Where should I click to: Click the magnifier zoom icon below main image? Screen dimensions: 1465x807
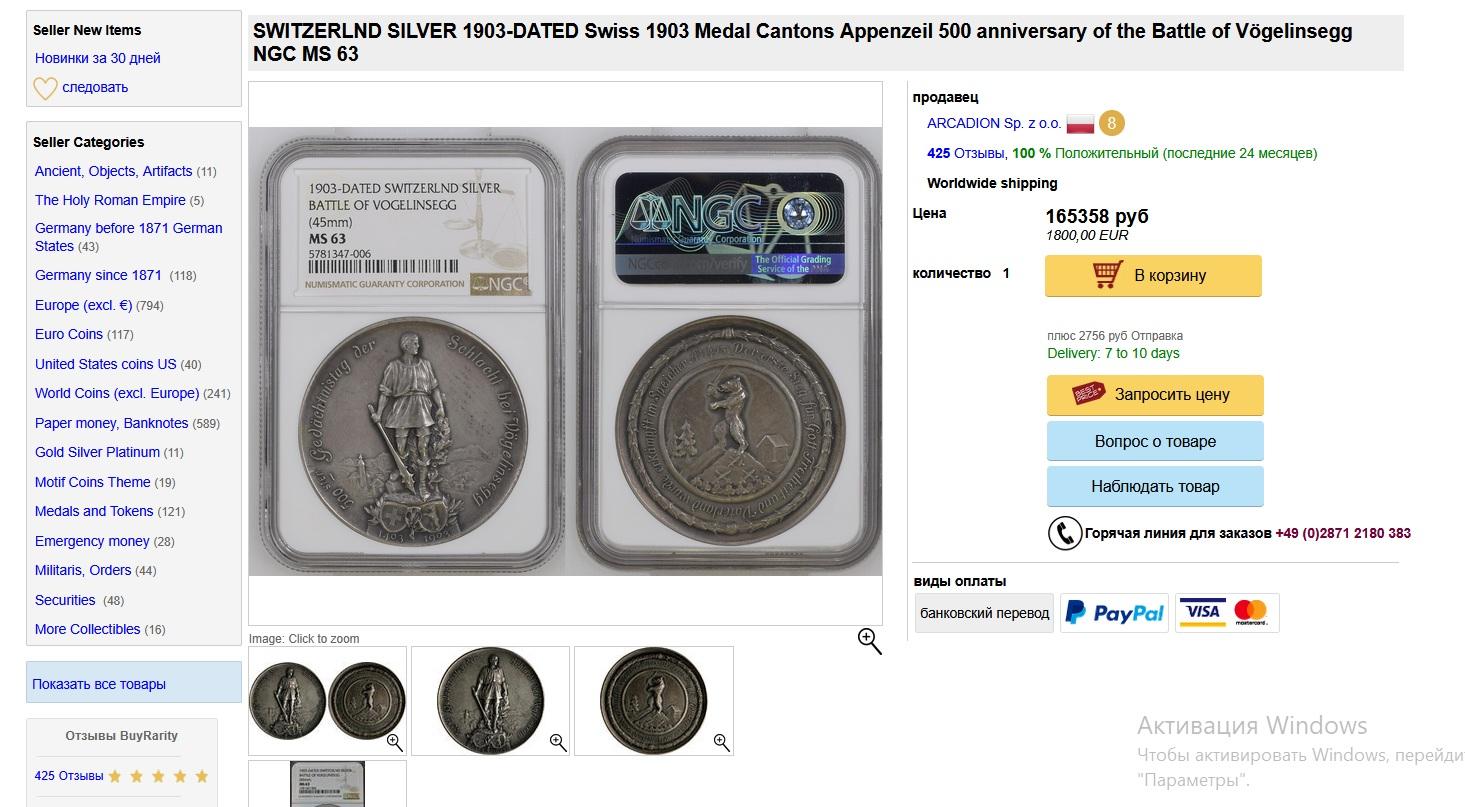coord(870,642)
